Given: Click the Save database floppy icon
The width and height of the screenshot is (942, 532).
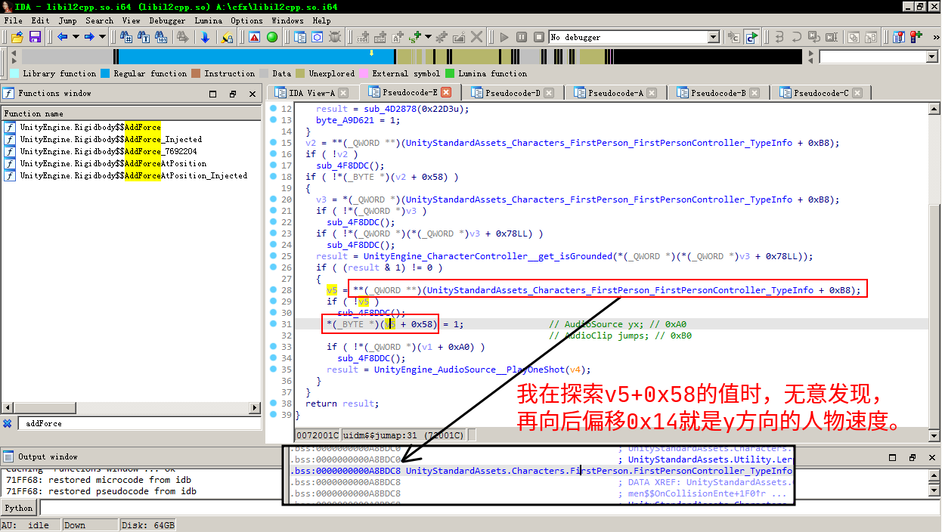Looking at the screenshot, I should [35, 37].
